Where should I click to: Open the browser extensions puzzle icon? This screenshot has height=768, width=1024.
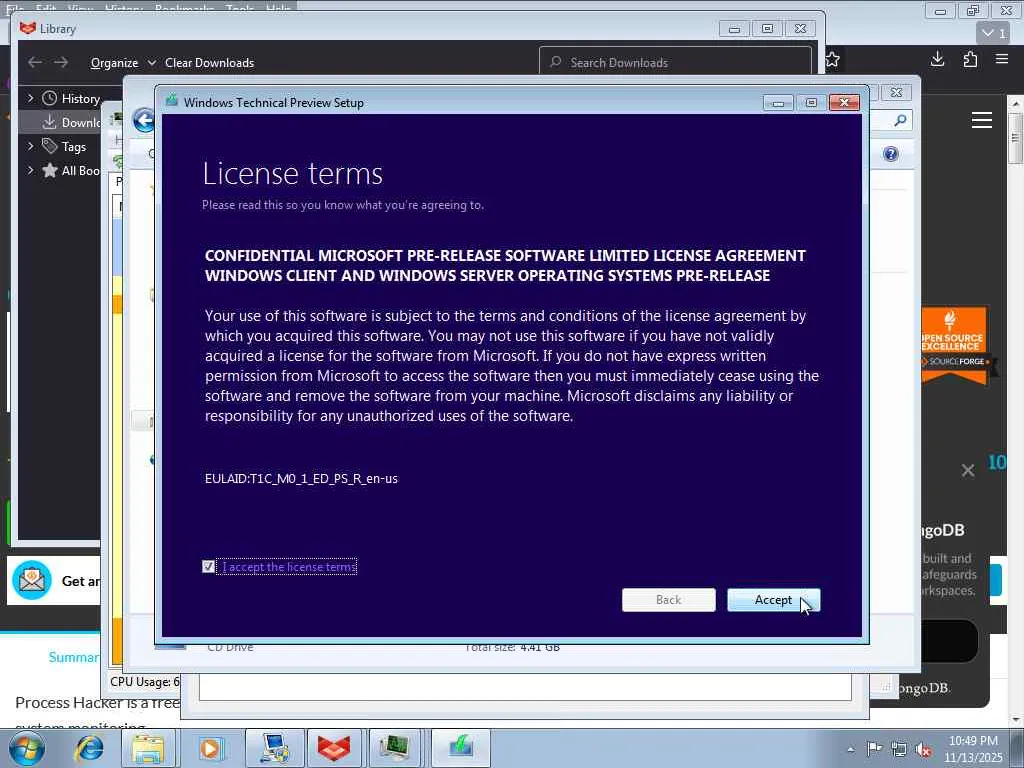click(970, 59)
